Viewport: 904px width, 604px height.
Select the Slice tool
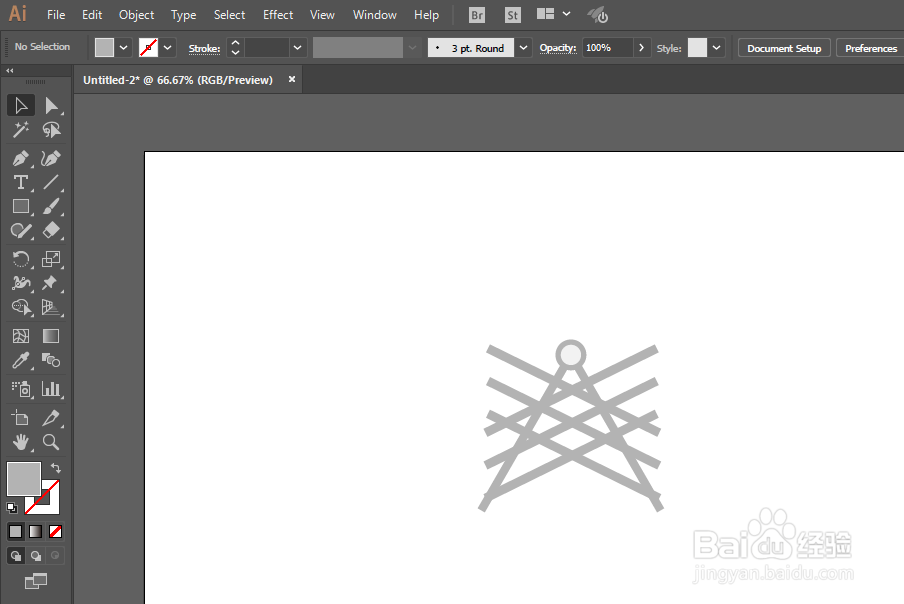[51, 418]
